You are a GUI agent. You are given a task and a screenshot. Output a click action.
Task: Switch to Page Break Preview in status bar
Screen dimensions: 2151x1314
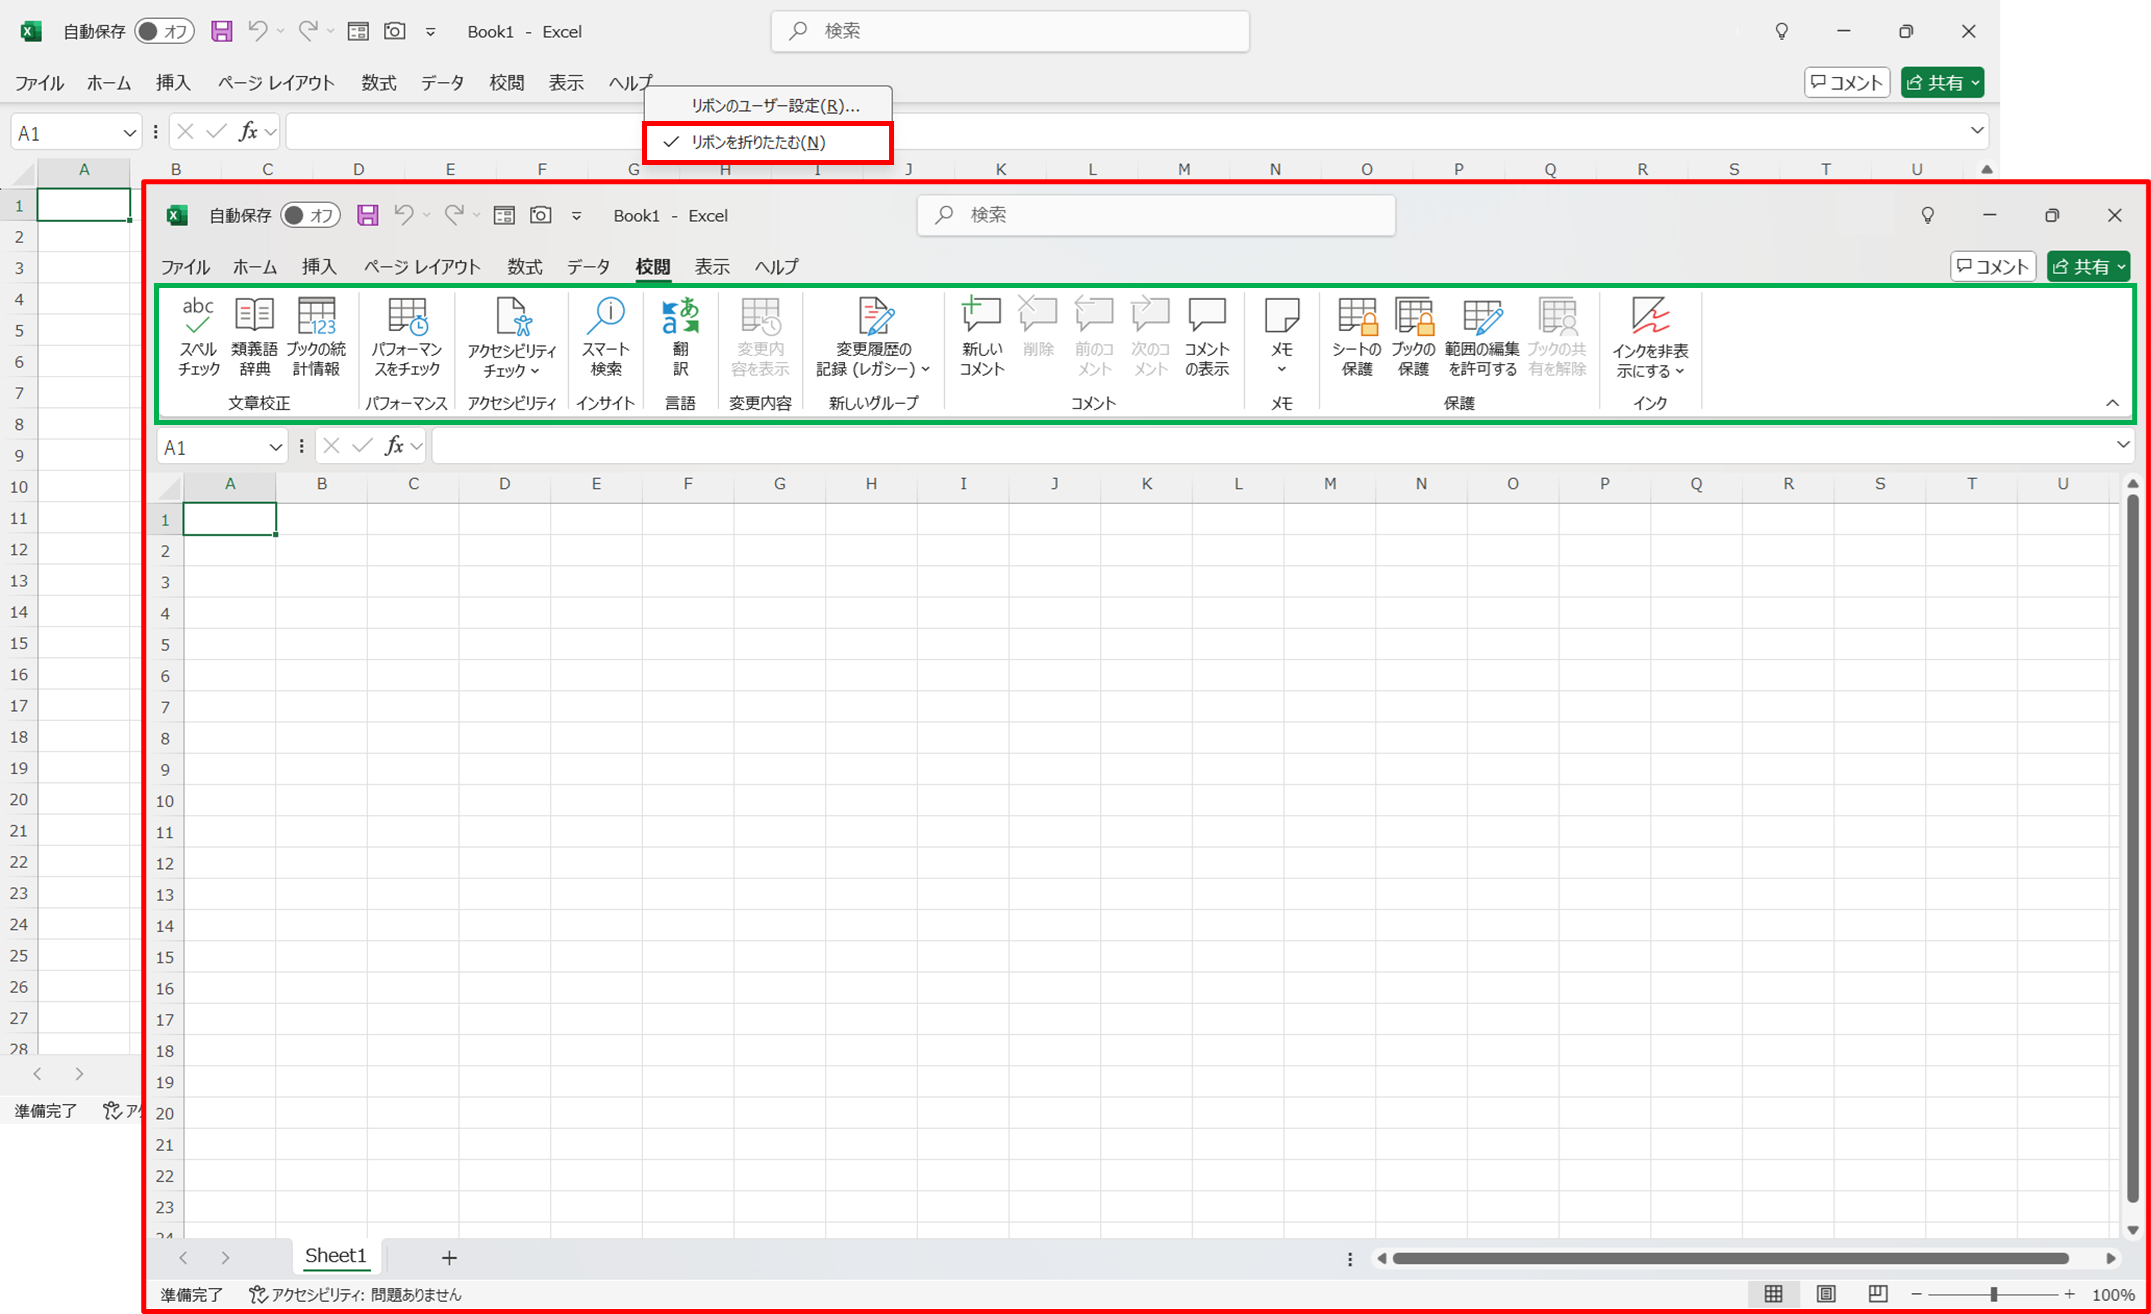[x=1877, y=1294]
